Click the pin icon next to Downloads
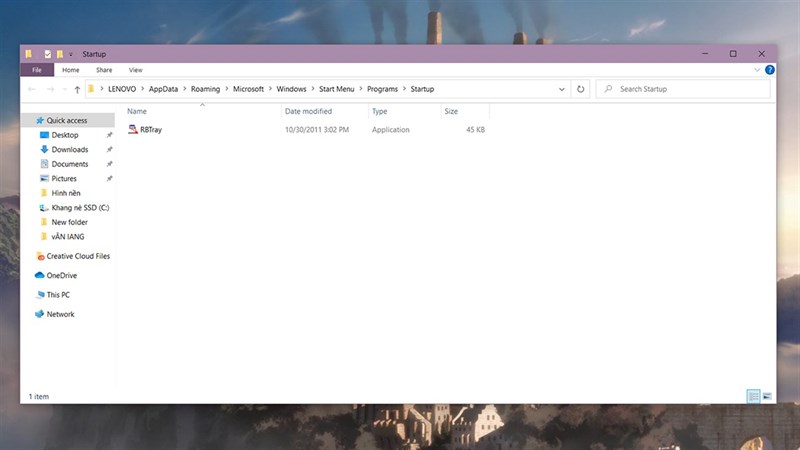This screenshot has height=450, width=800. tap(109, 149)
